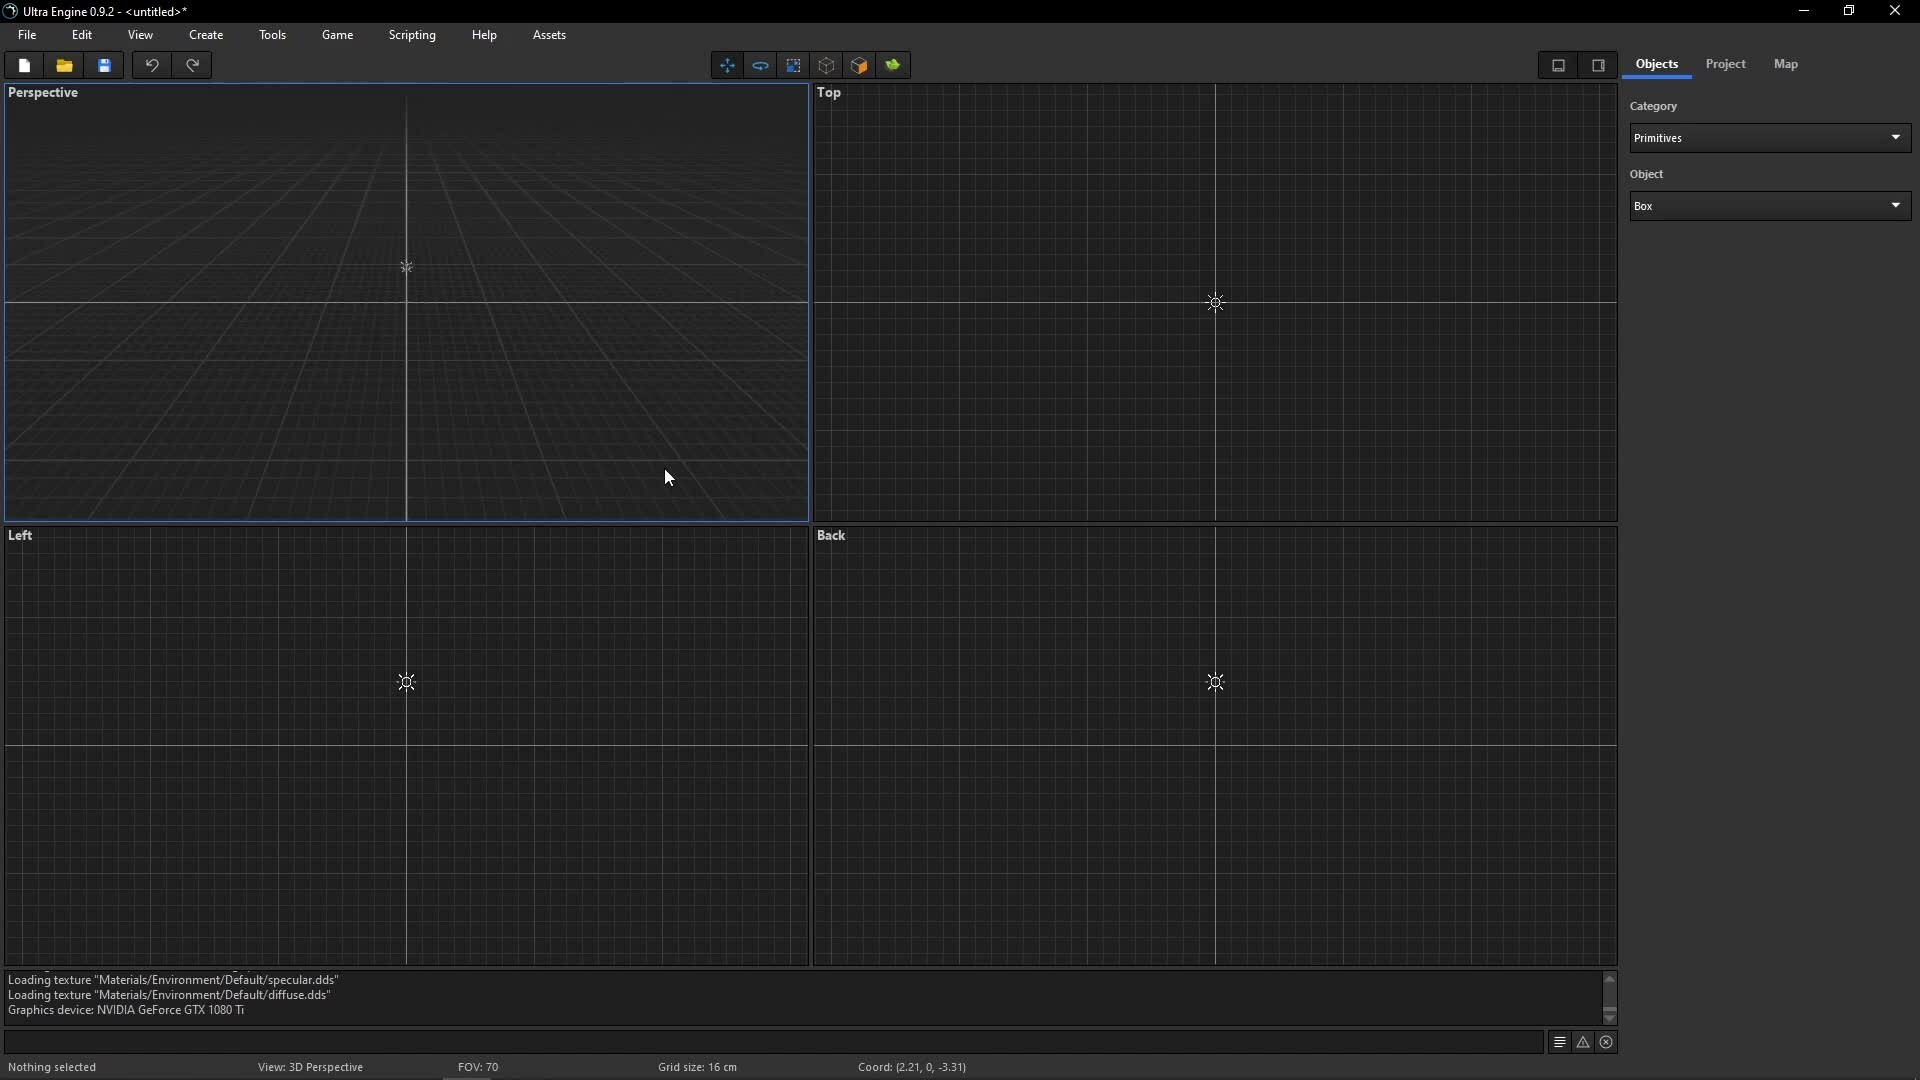Click the Redo arrow icon
This screenshot has height=1080, width=1920.
192,66
